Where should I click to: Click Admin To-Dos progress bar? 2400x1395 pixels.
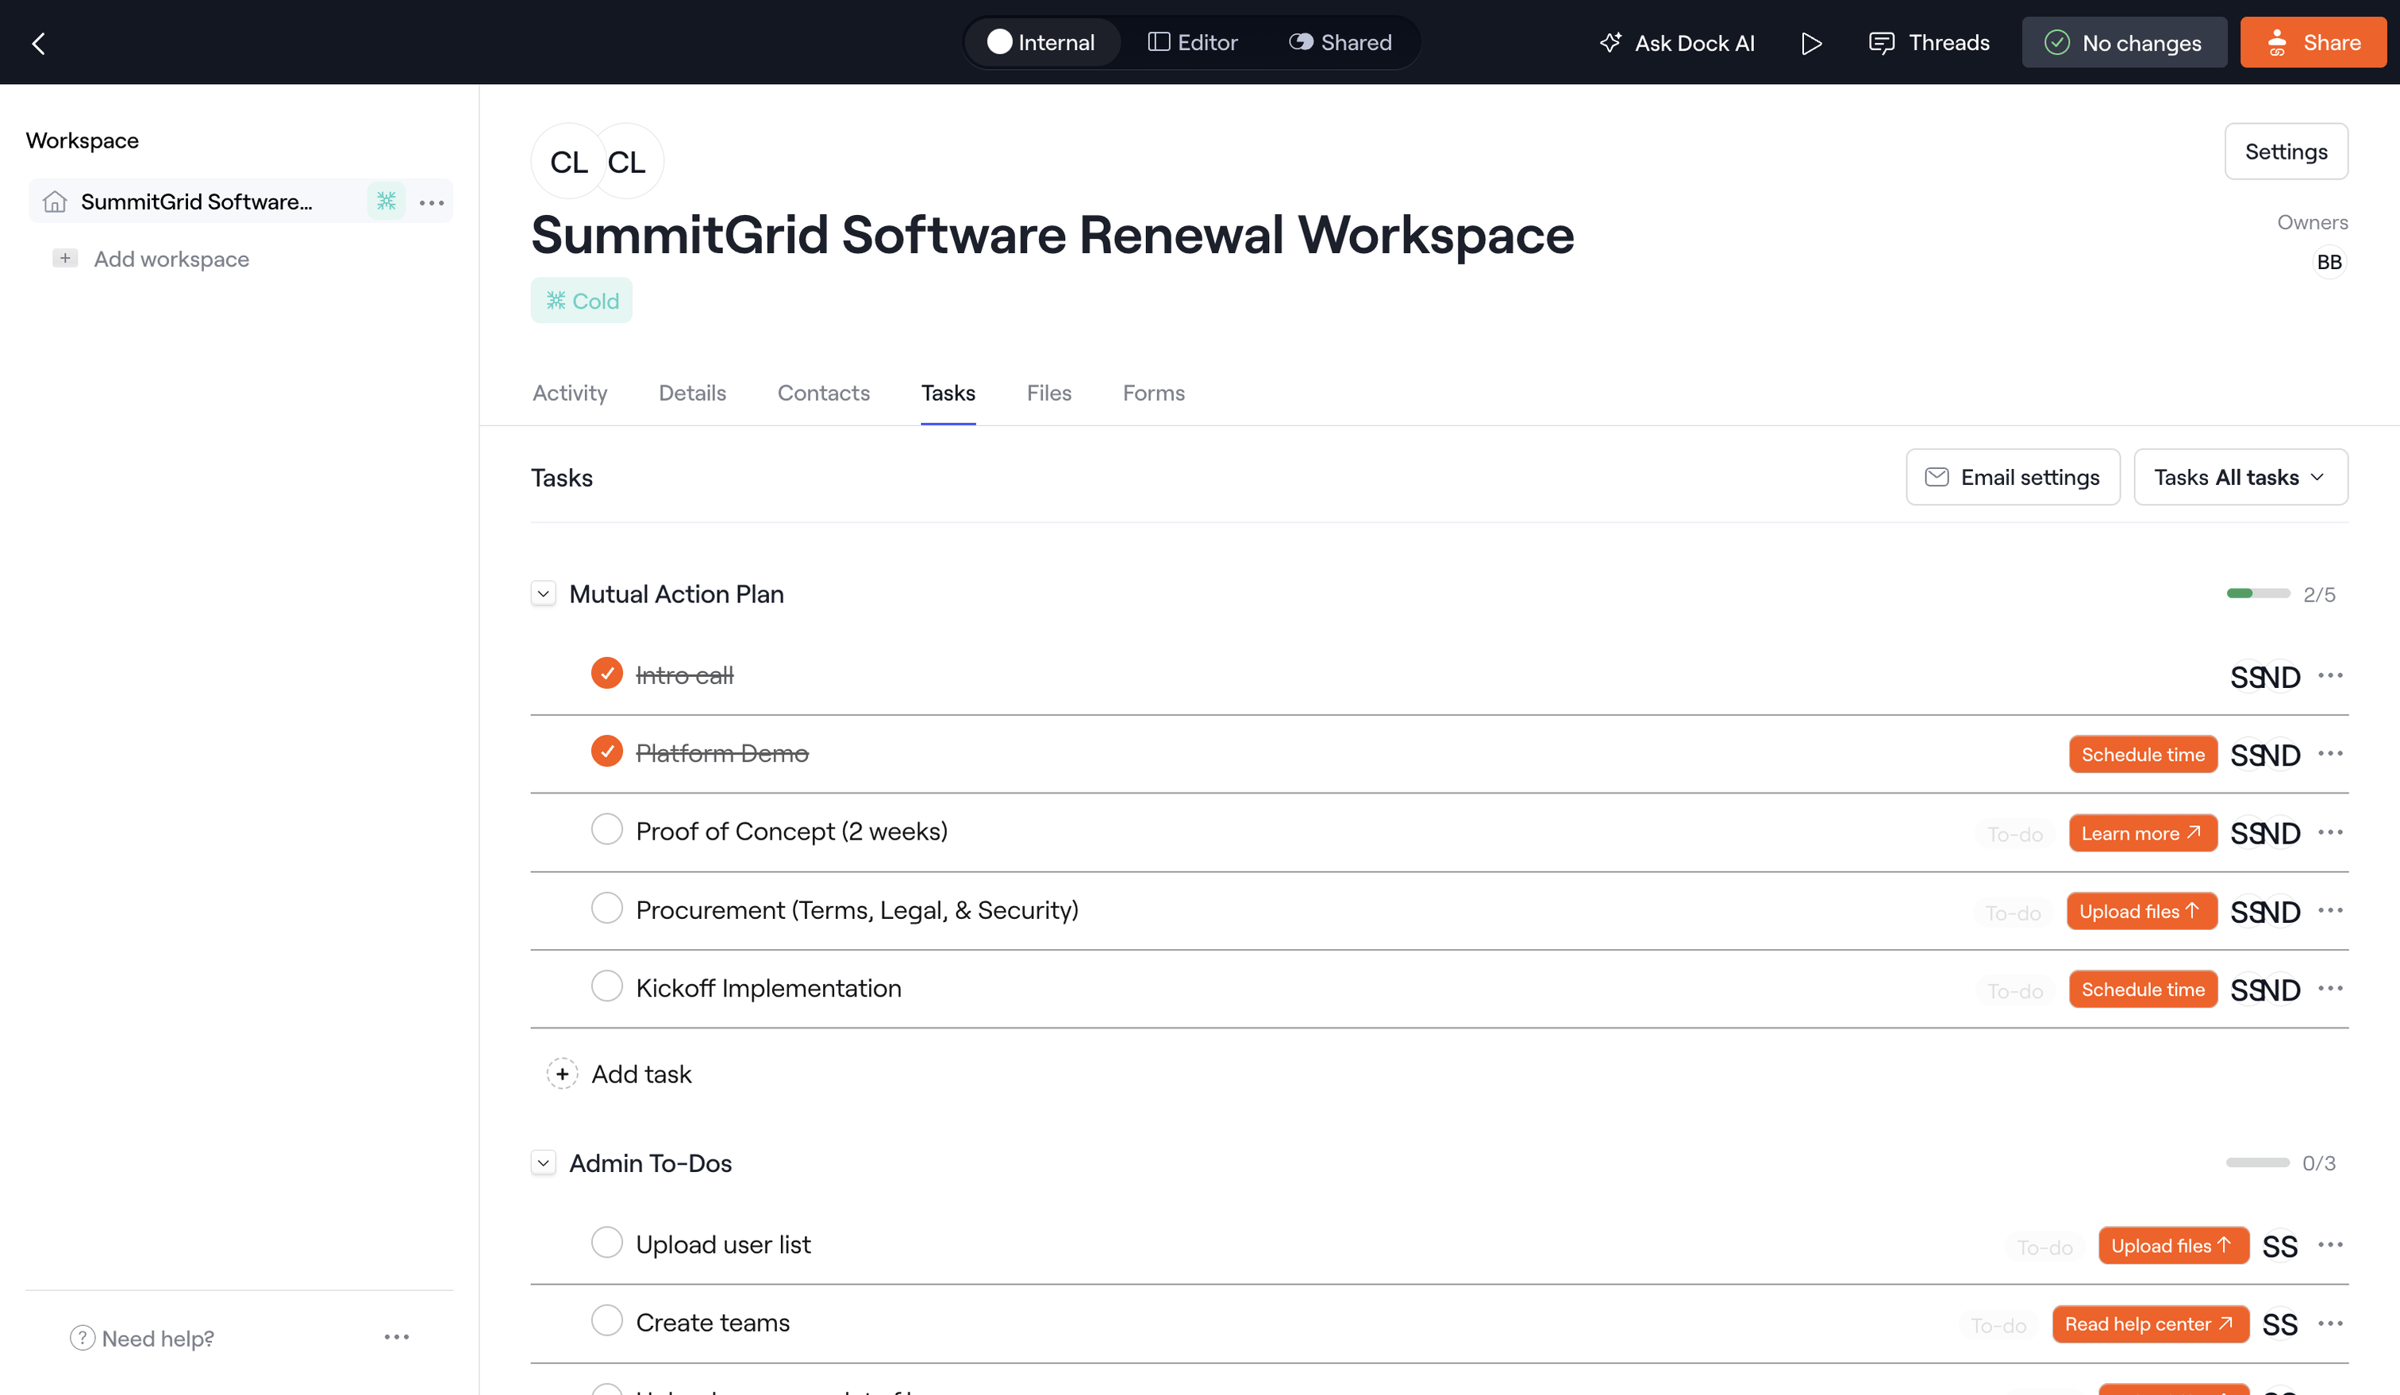[x=2257, y=1163]
